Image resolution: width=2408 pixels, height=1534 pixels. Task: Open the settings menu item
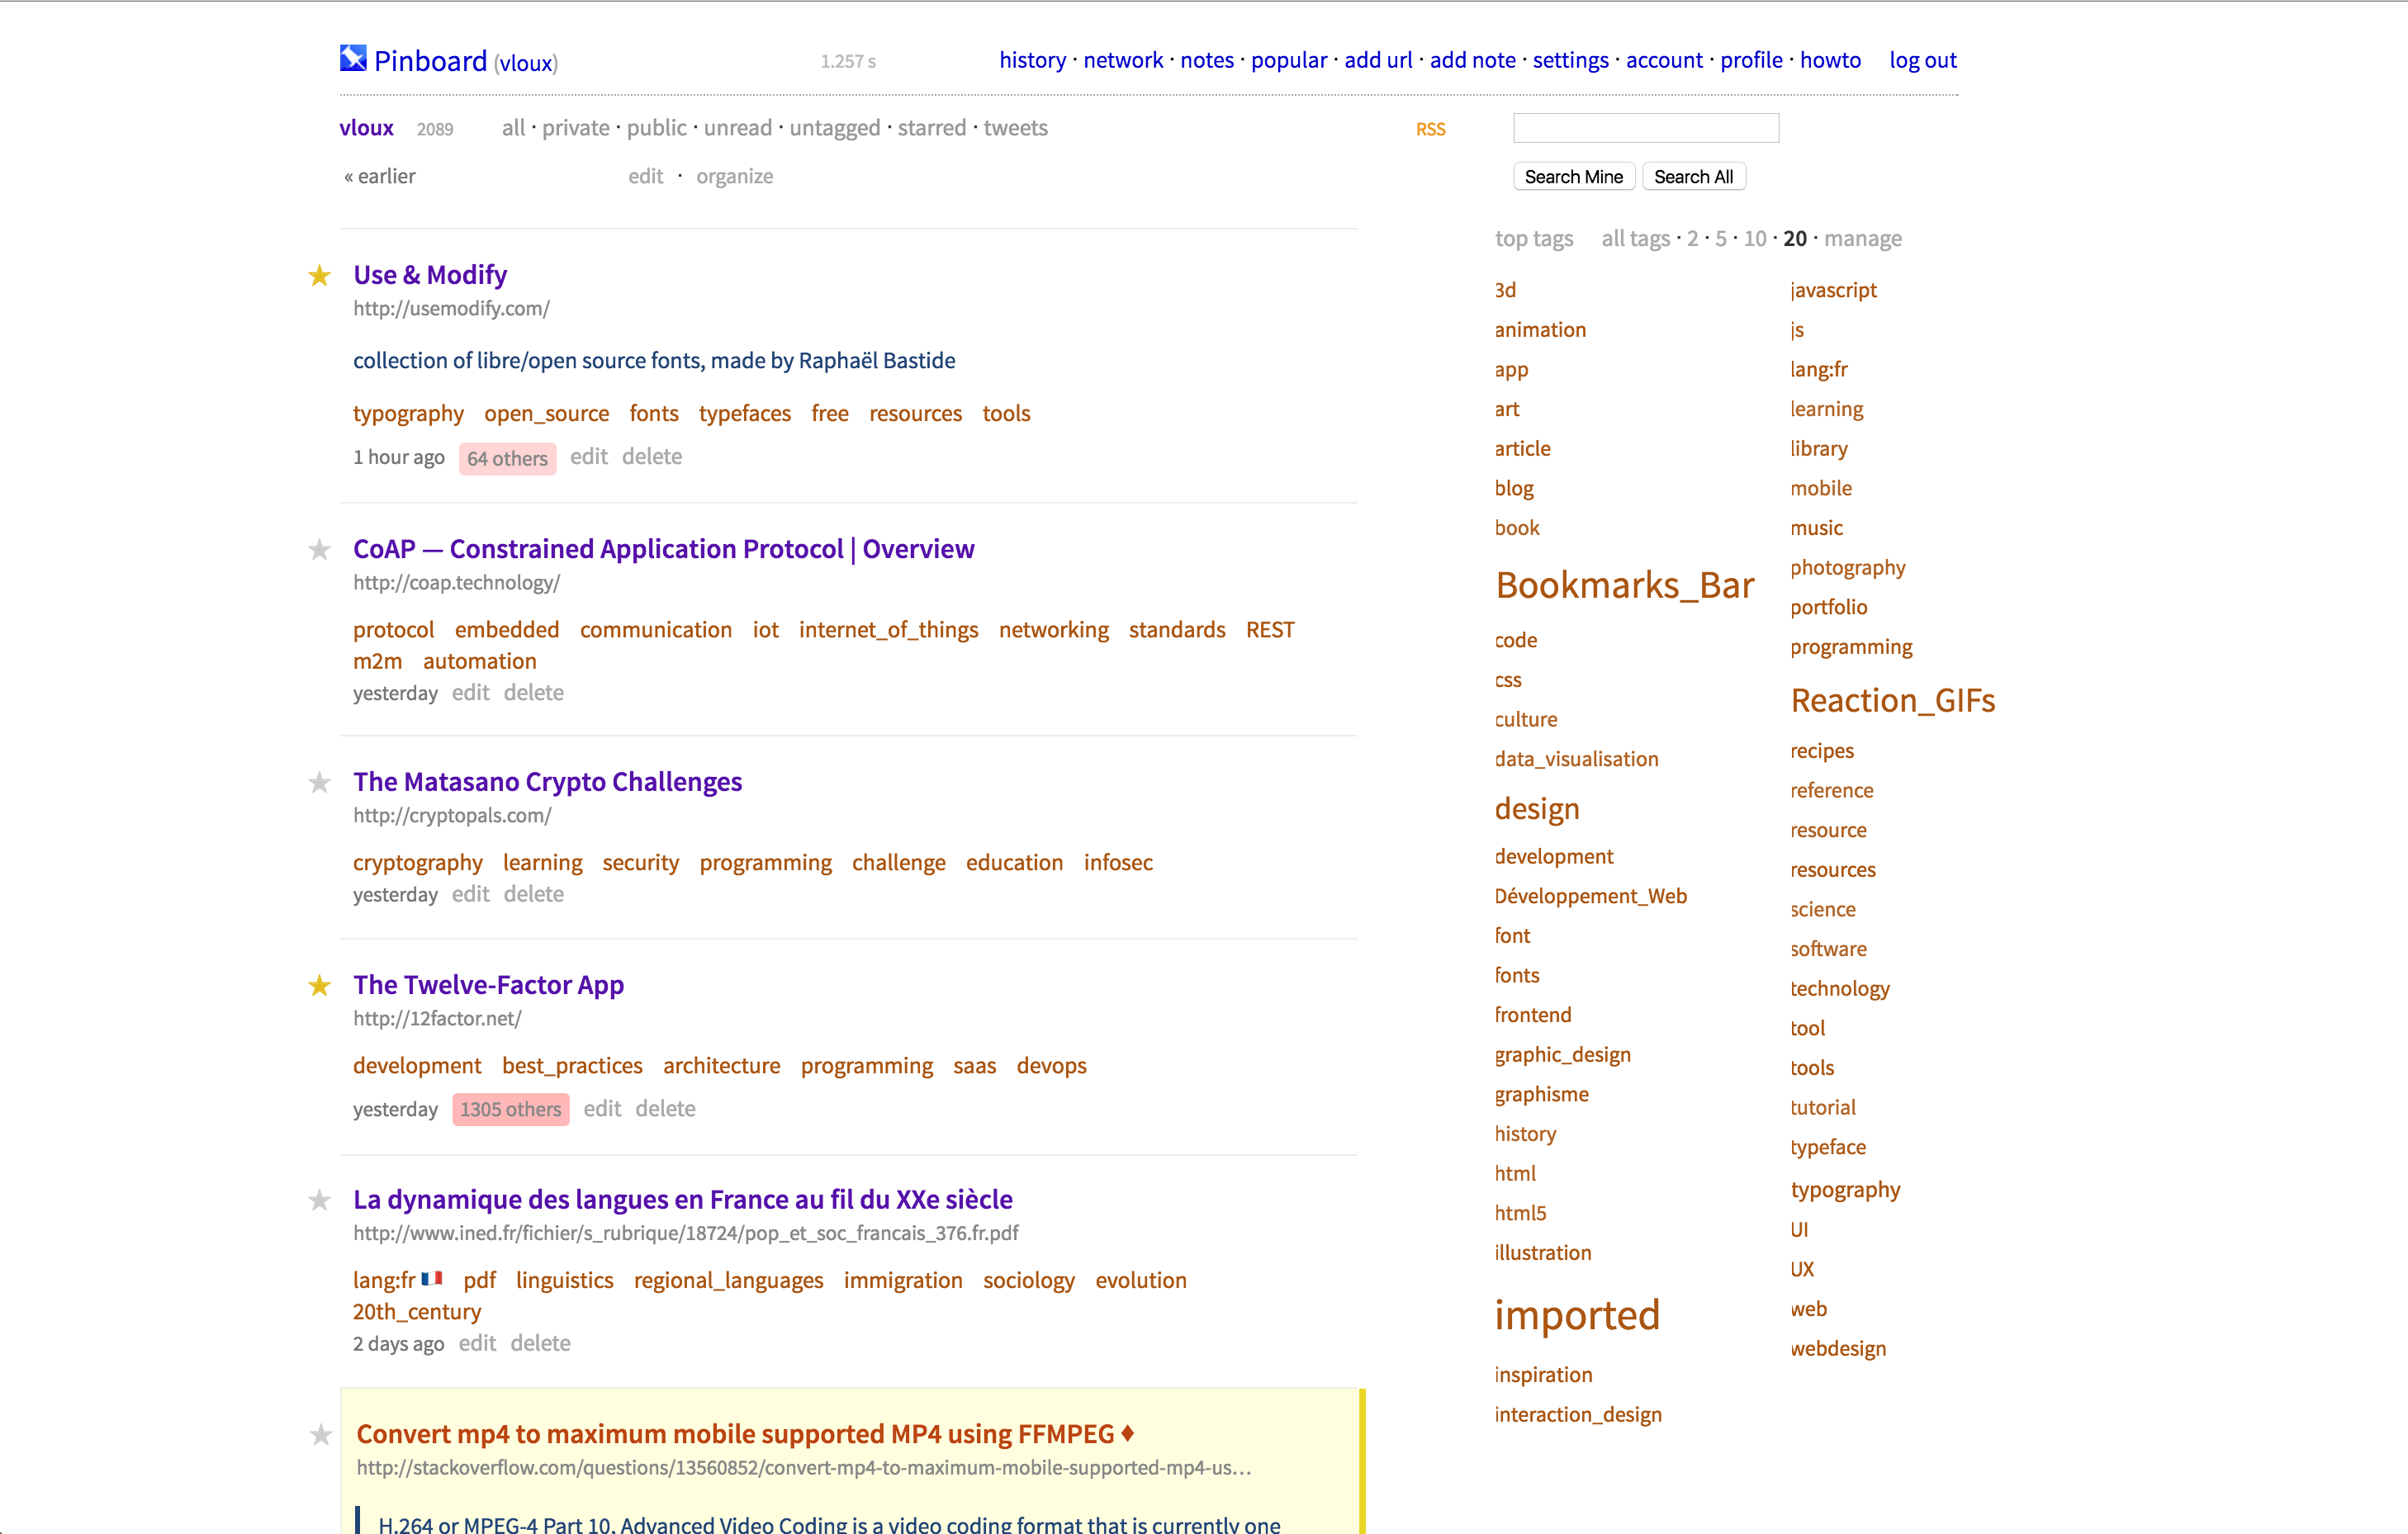pyautogui.click(x=1570, y=60)
